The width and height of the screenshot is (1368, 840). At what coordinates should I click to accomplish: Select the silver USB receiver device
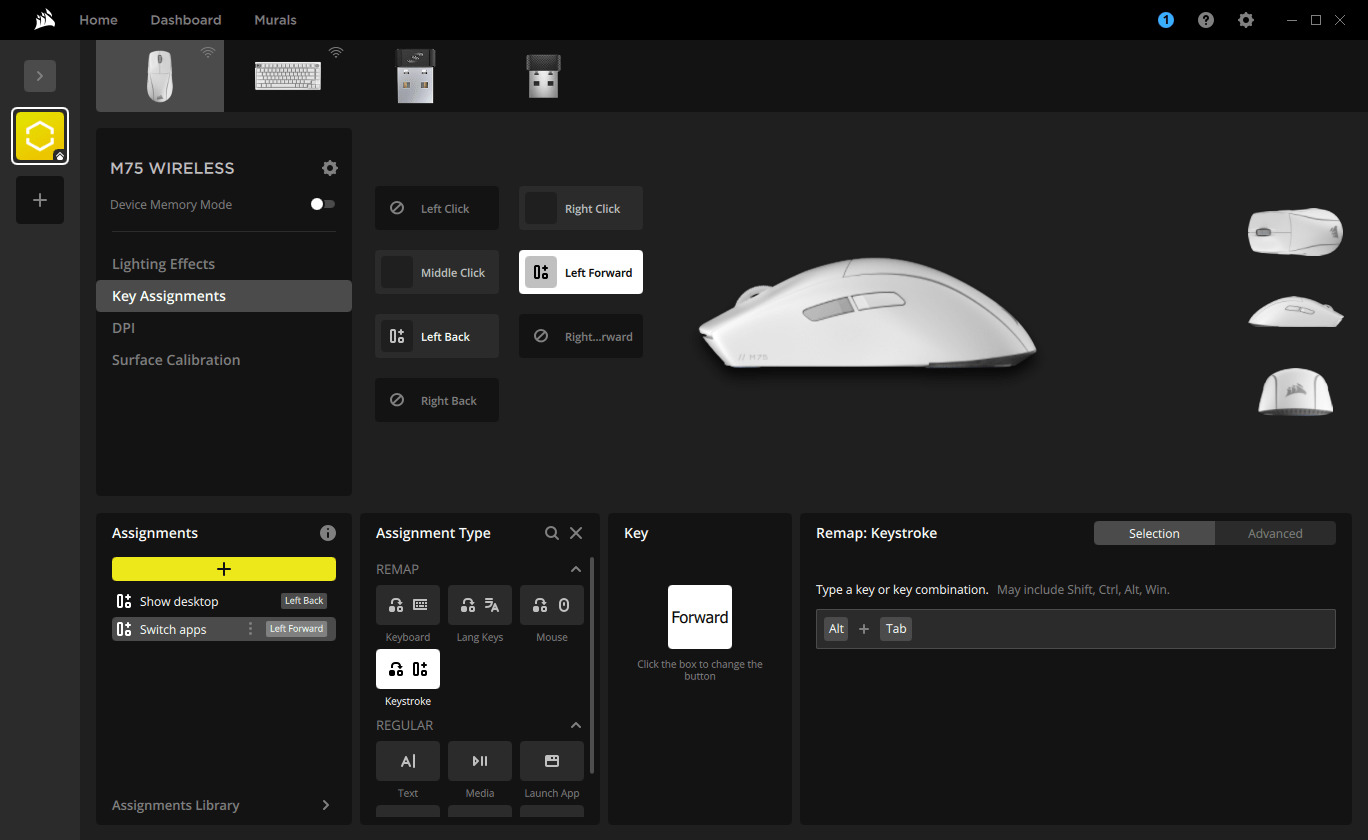415,76
